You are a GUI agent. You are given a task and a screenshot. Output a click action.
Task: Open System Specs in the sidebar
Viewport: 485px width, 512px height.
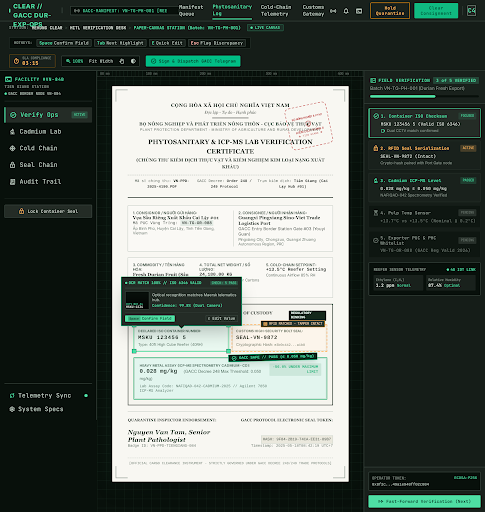[48, 409]
